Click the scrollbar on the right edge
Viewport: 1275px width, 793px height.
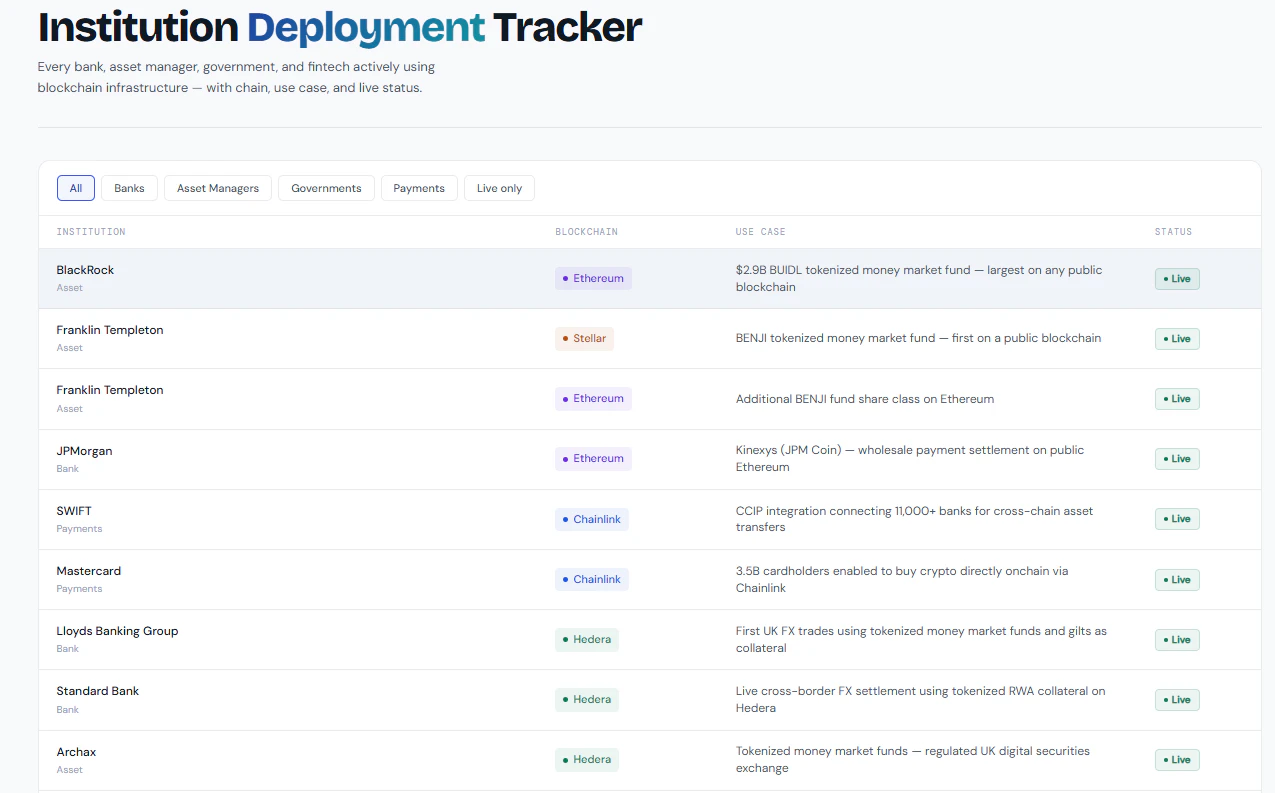[1268, 400]
